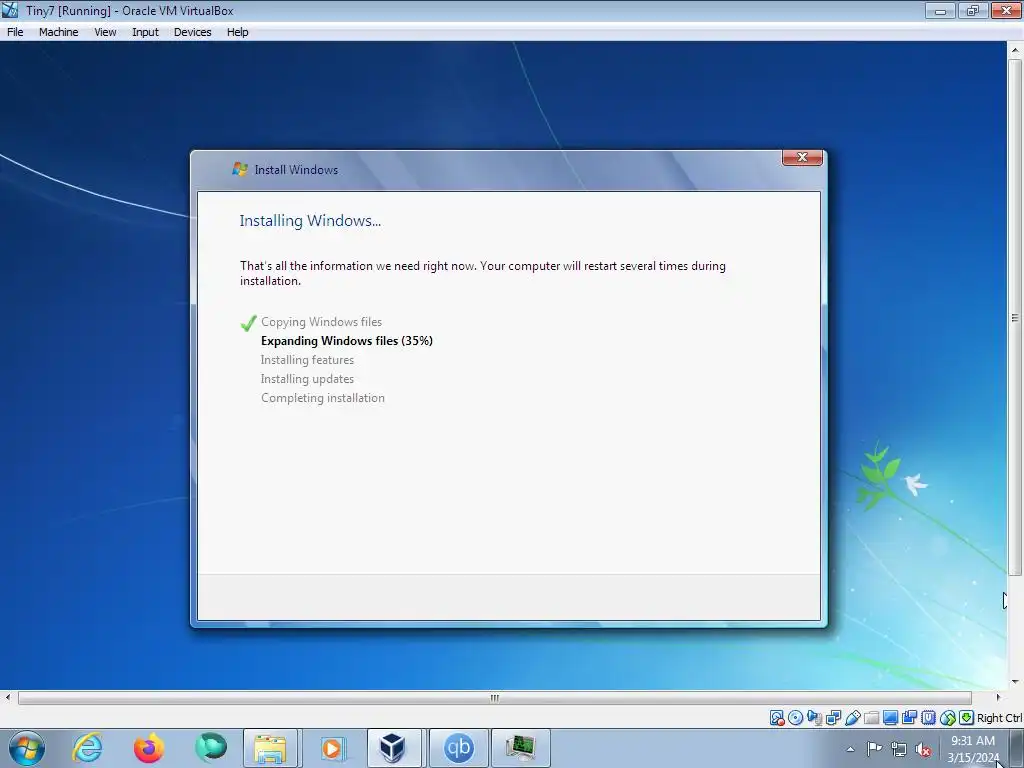1024x768 pixels.
Task: Launch Firefox from the taskbar
Action: [x=149, y=748]
